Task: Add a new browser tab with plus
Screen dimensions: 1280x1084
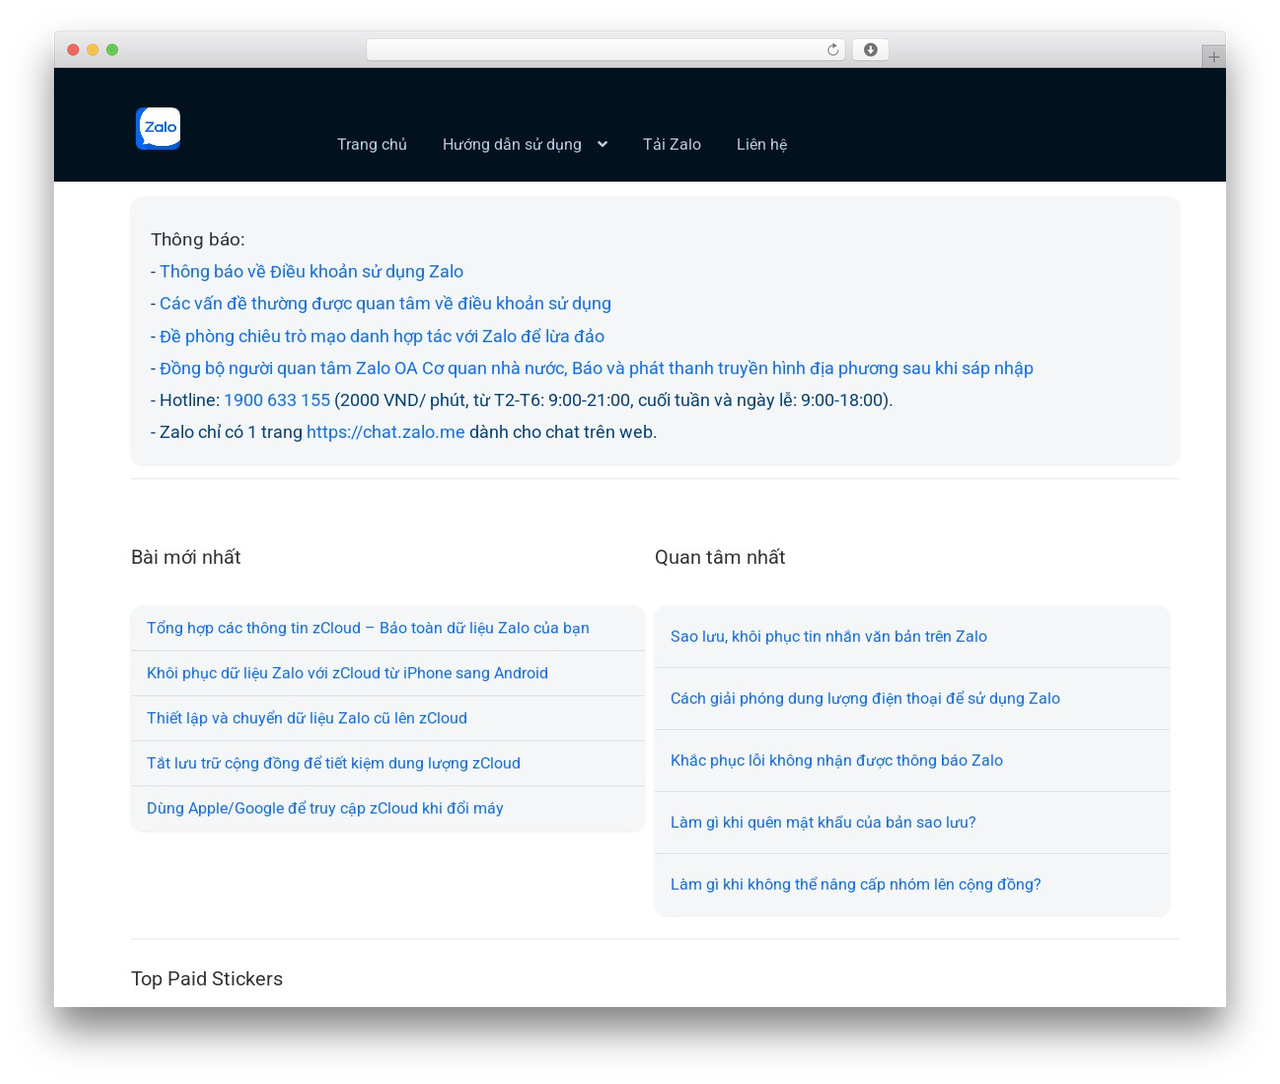Action: [x=1213, y=57]
